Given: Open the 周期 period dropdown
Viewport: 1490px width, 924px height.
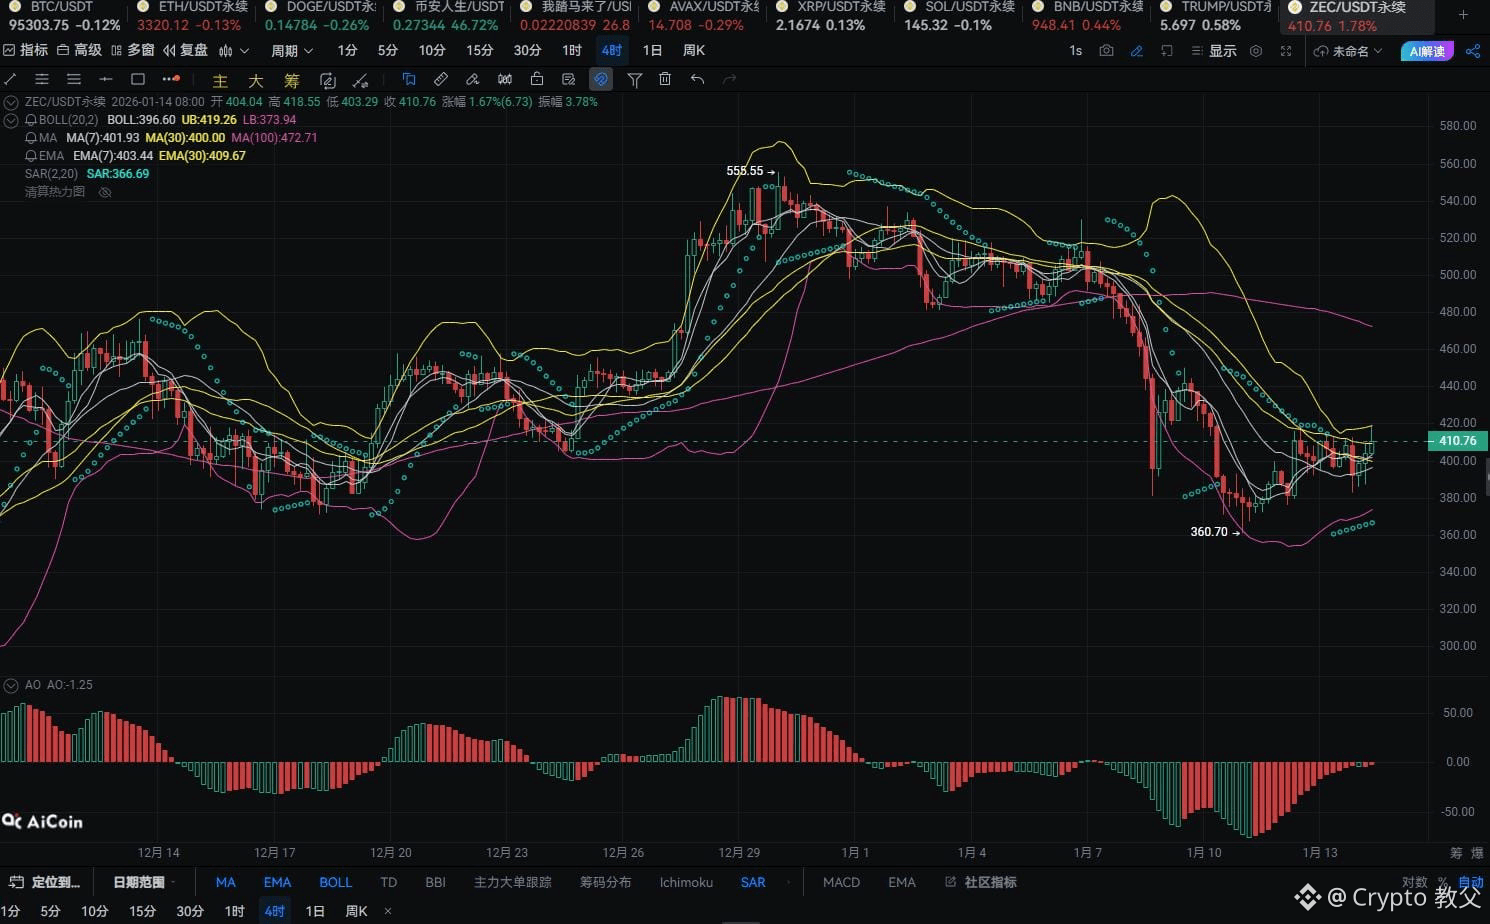Looking at the screenshot, I should click(291, 51).
